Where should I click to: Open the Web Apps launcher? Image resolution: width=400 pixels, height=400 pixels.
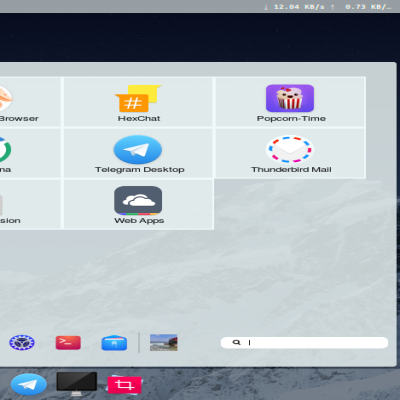click(138, 204)
